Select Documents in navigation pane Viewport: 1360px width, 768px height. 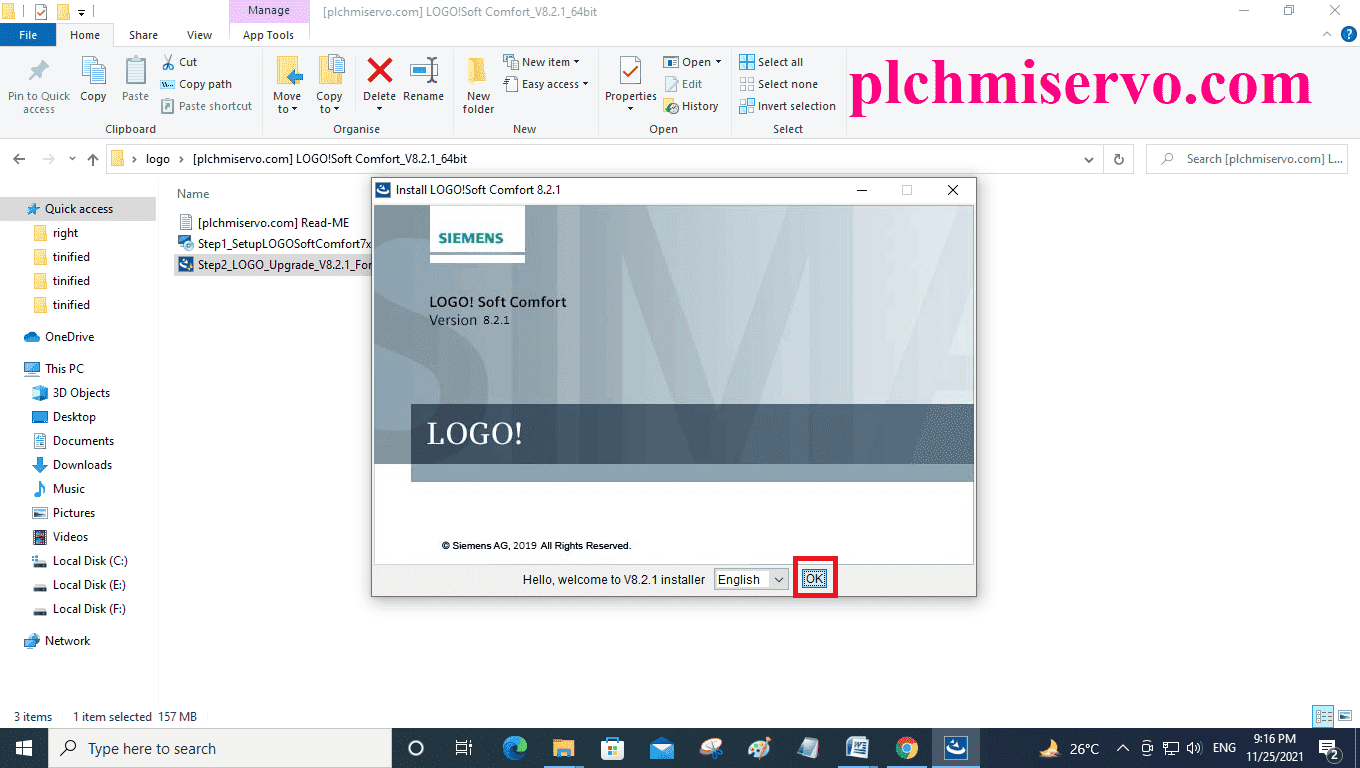[83, 441]
